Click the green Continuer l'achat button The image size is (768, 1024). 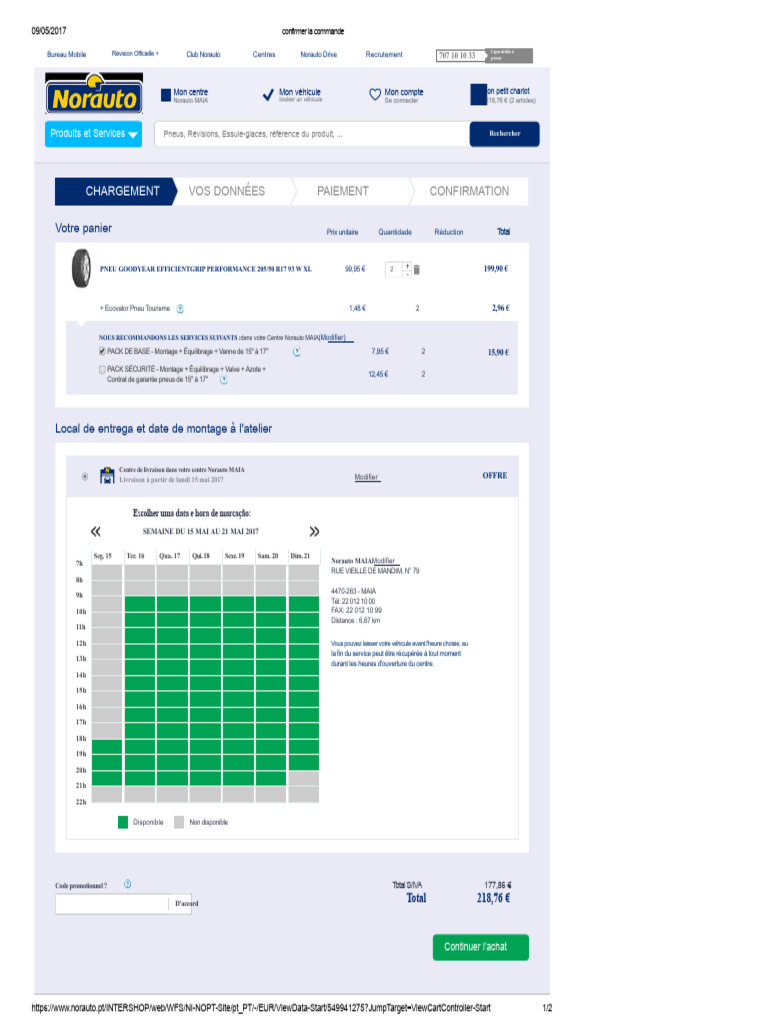coord(481,947)
